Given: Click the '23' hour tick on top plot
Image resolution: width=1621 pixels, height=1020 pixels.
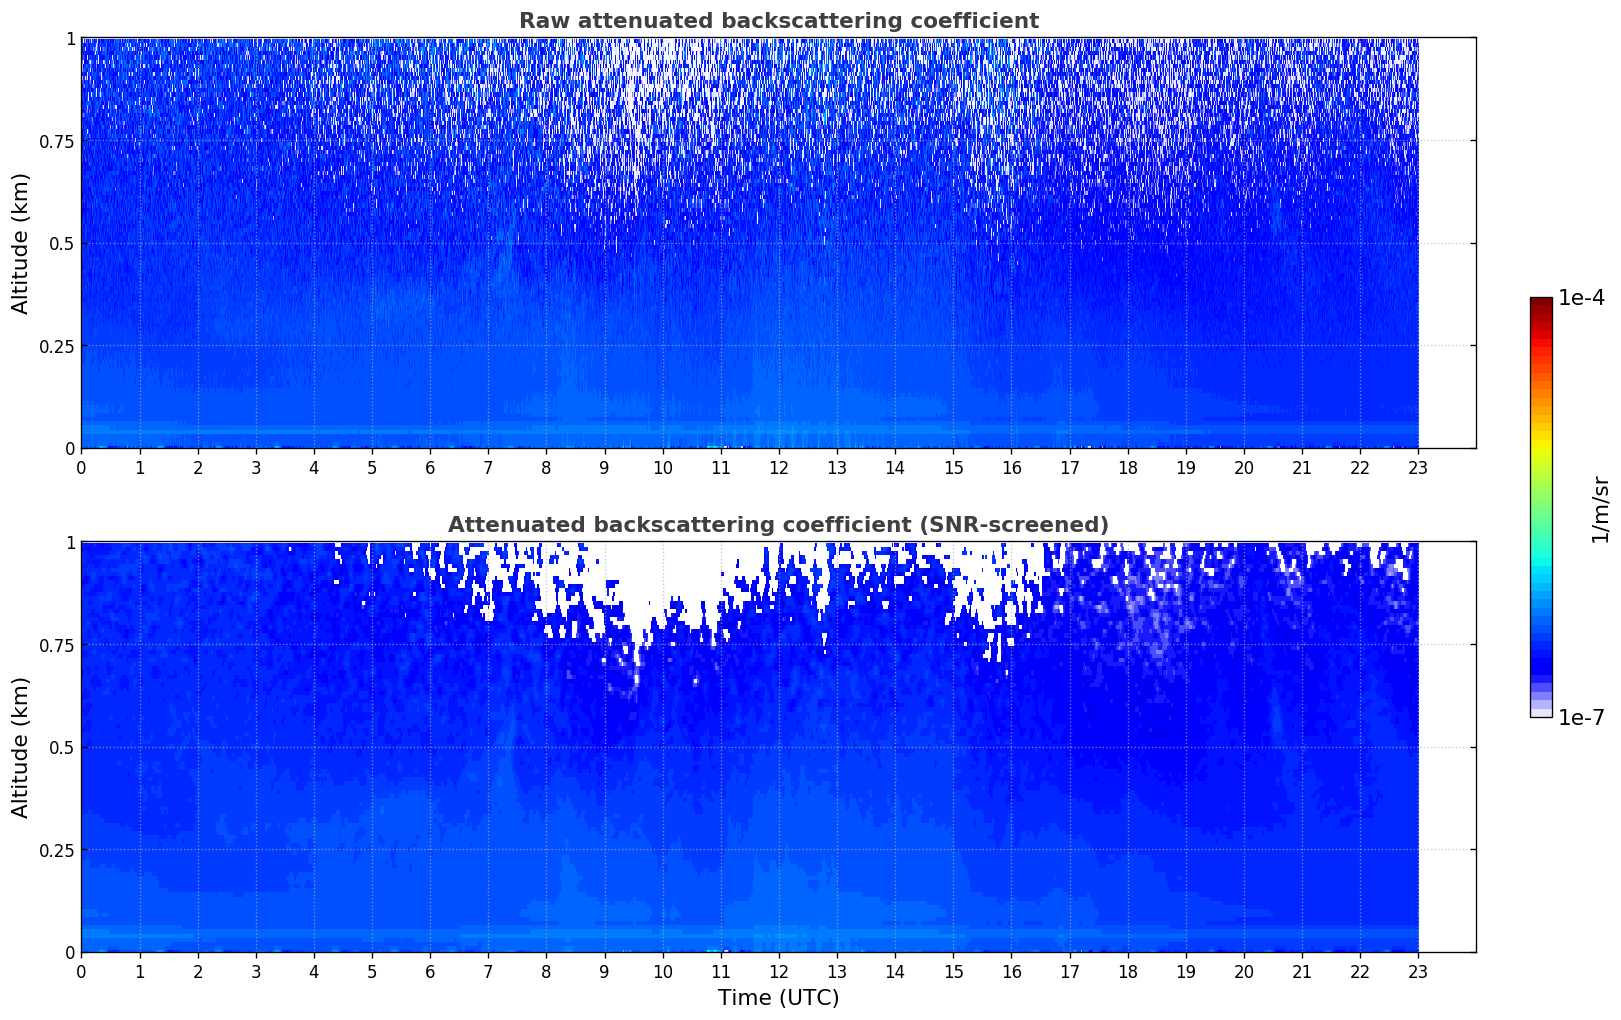Looking at the screenshot, I should [x=1418, y=468].
